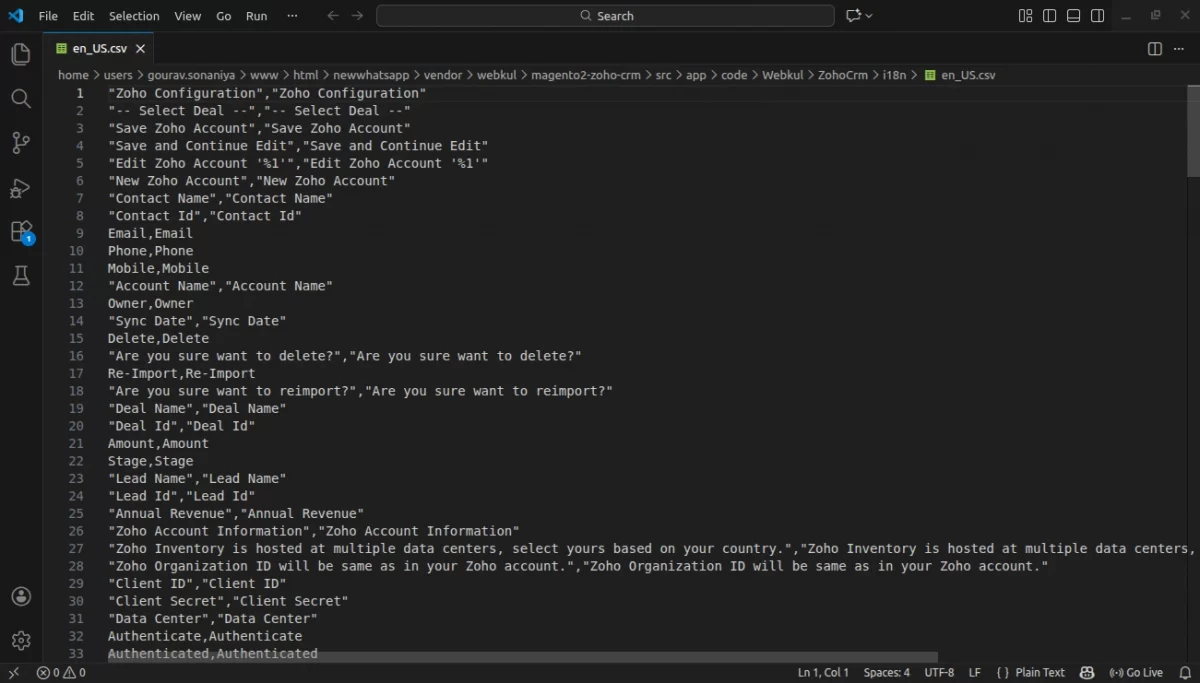Open the Run menu
1200x683 pixels.
point(257,16)
